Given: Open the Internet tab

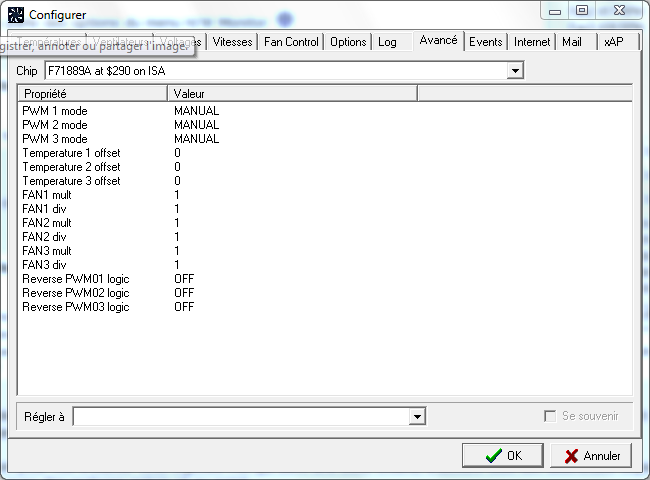Looking at the screenshot, I should point(532,42).
